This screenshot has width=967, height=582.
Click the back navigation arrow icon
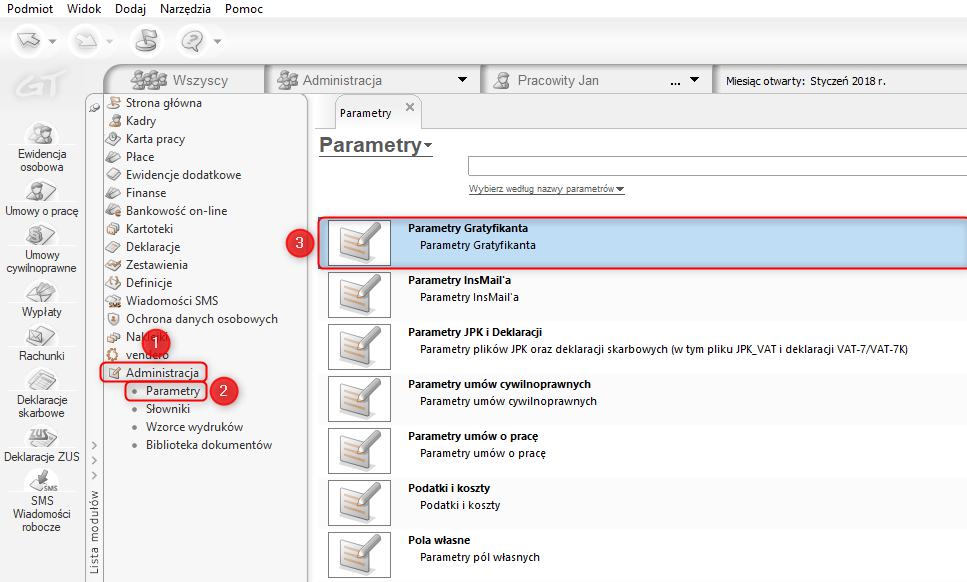click(x=28, y=41)
